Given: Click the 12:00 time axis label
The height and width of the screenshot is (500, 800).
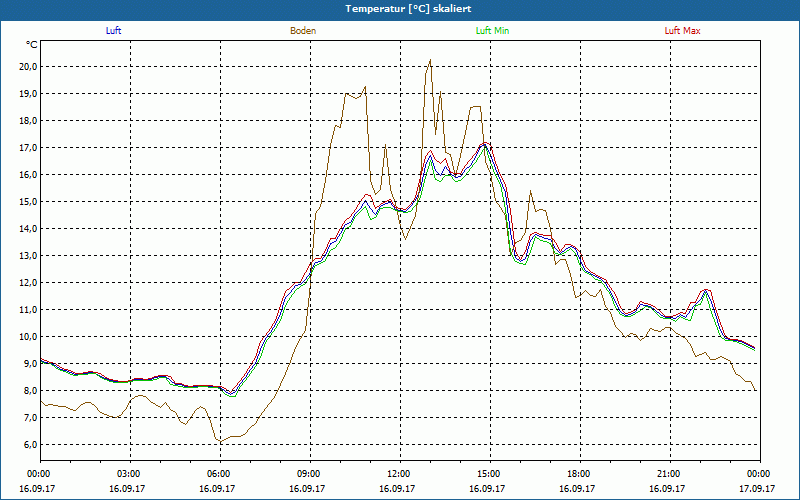Looking at the screenshot, I should [400, 474].
